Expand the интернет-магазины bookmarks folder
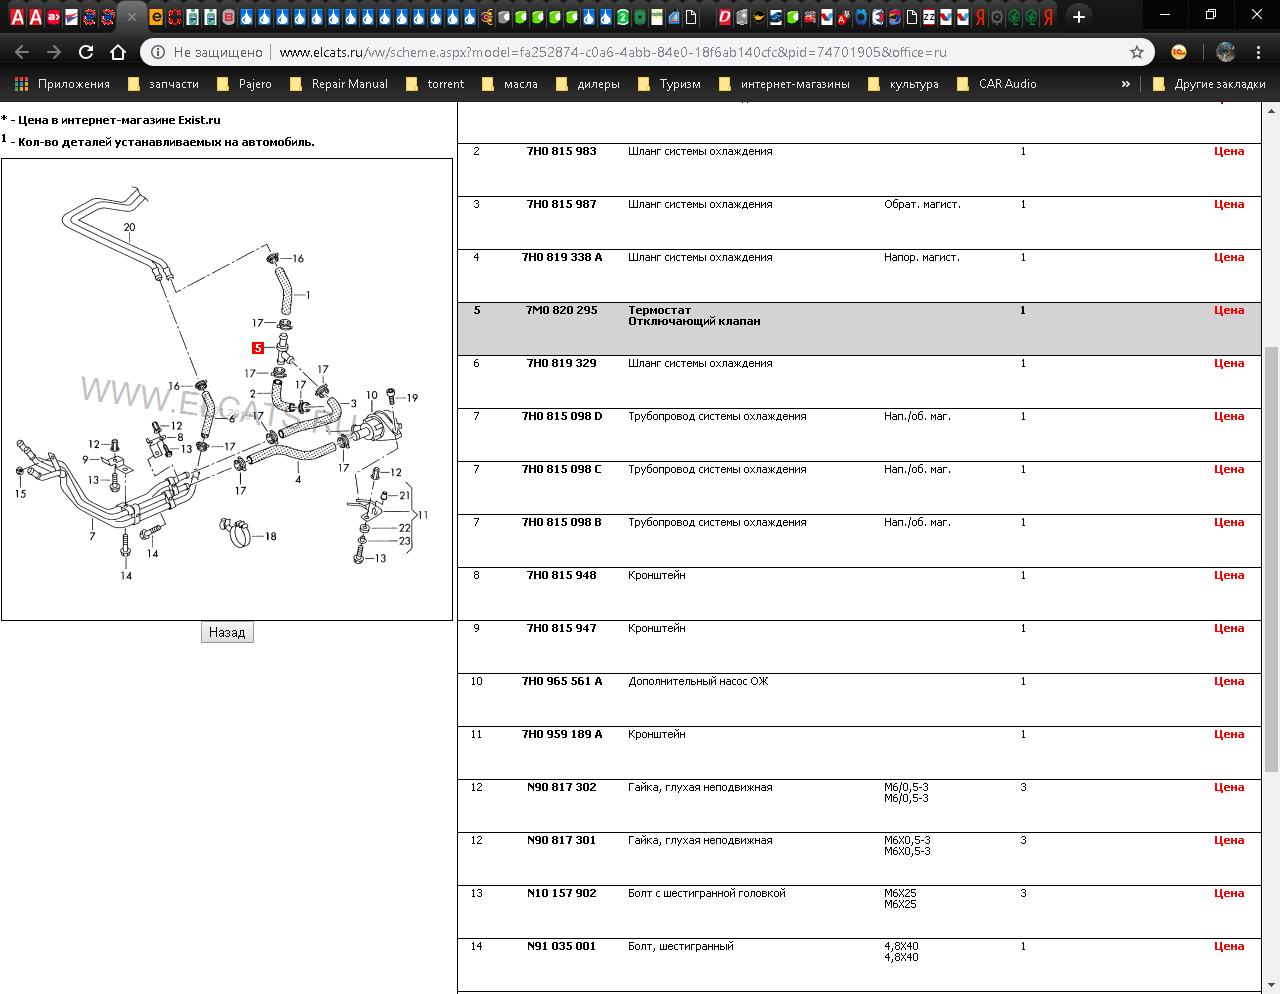Viewport: 1280px width, 994px height. coord(784,84)
